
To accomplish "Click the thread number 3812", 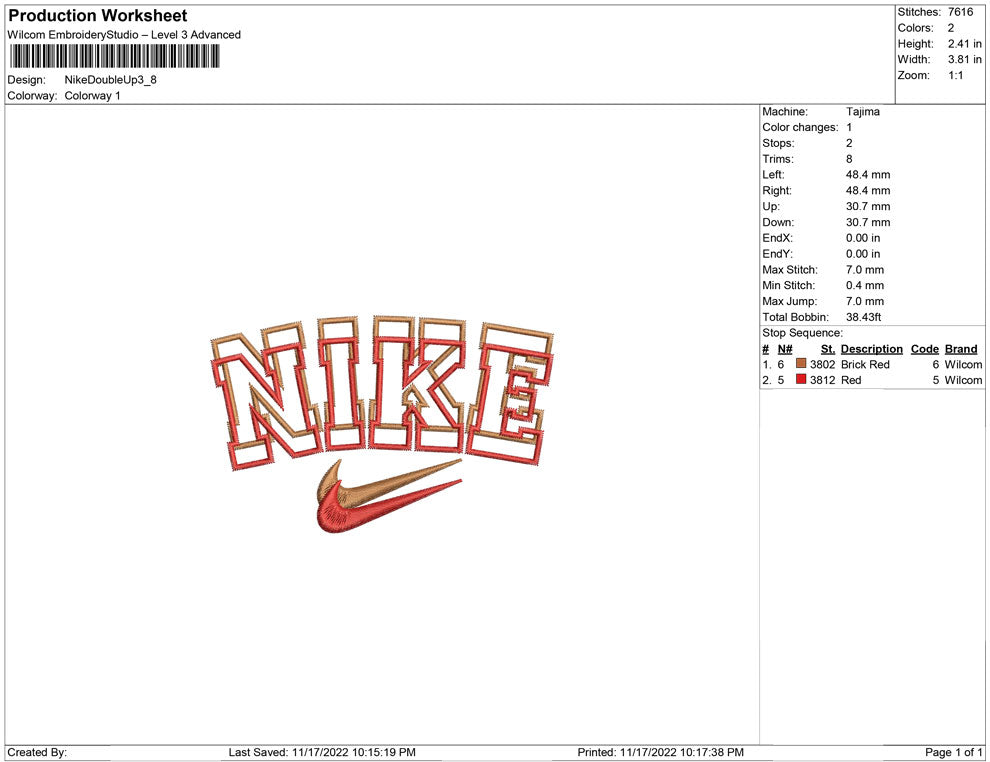I will (x=823, y=380).
